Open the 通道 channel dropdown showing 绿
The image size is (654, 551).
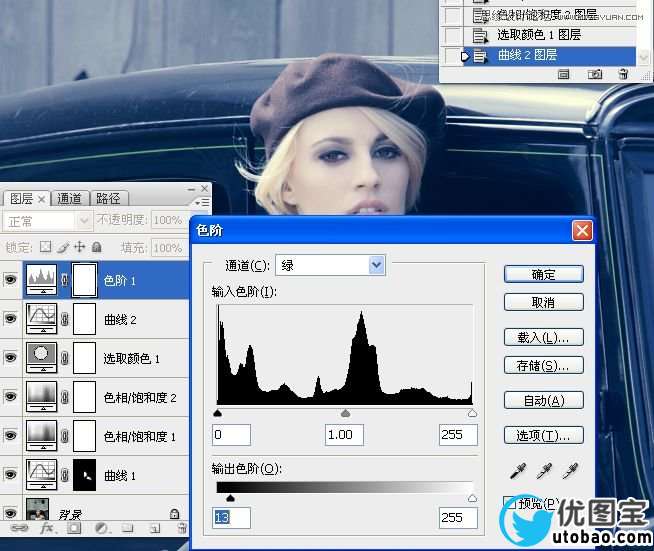376,265
